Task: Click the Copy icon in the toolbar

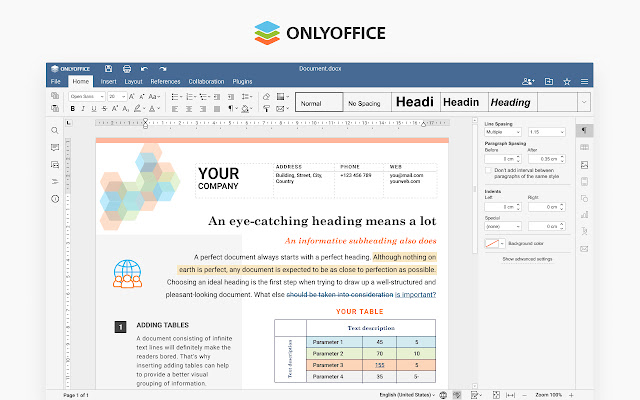Action: click(55, 96)
